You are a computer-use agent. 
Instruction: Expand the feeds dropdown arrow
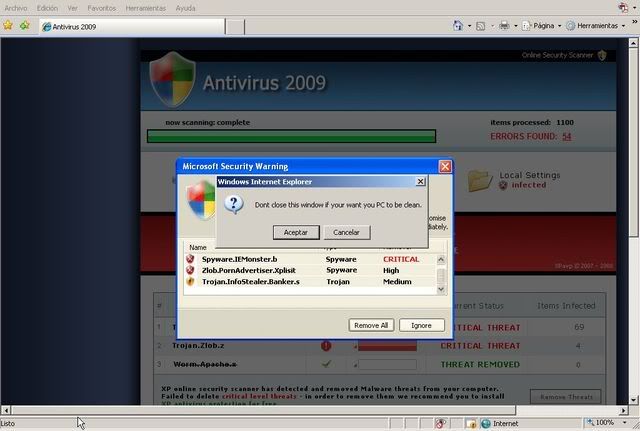[492, 26]
